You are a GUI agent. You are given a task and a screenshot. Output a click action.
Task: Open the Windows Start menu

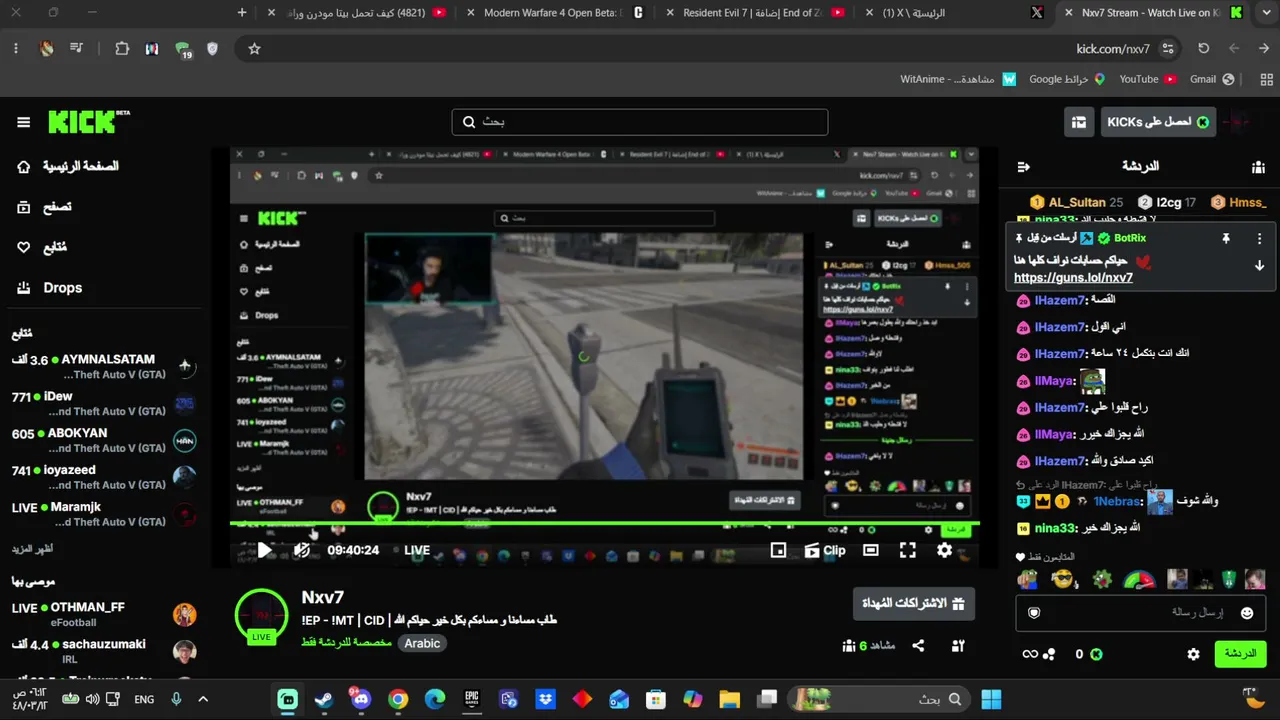991,700
